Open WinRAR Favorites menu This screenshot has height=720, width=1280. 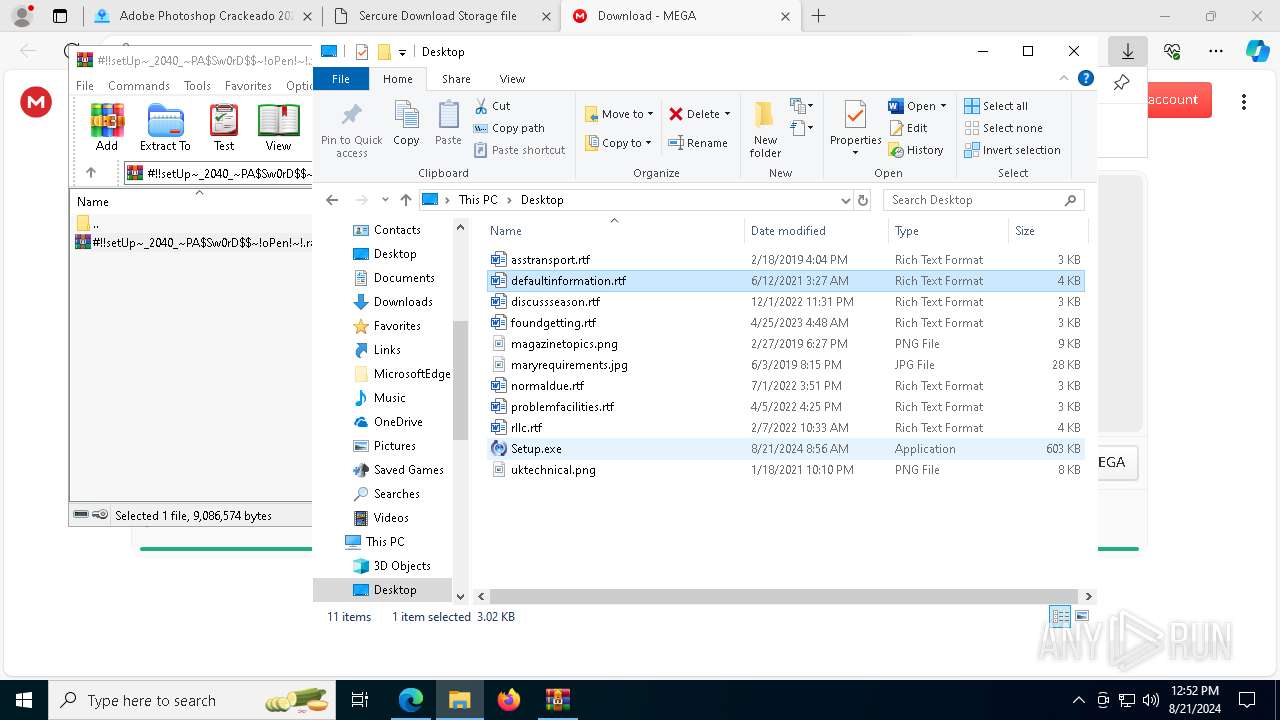(x=248, y=86)
